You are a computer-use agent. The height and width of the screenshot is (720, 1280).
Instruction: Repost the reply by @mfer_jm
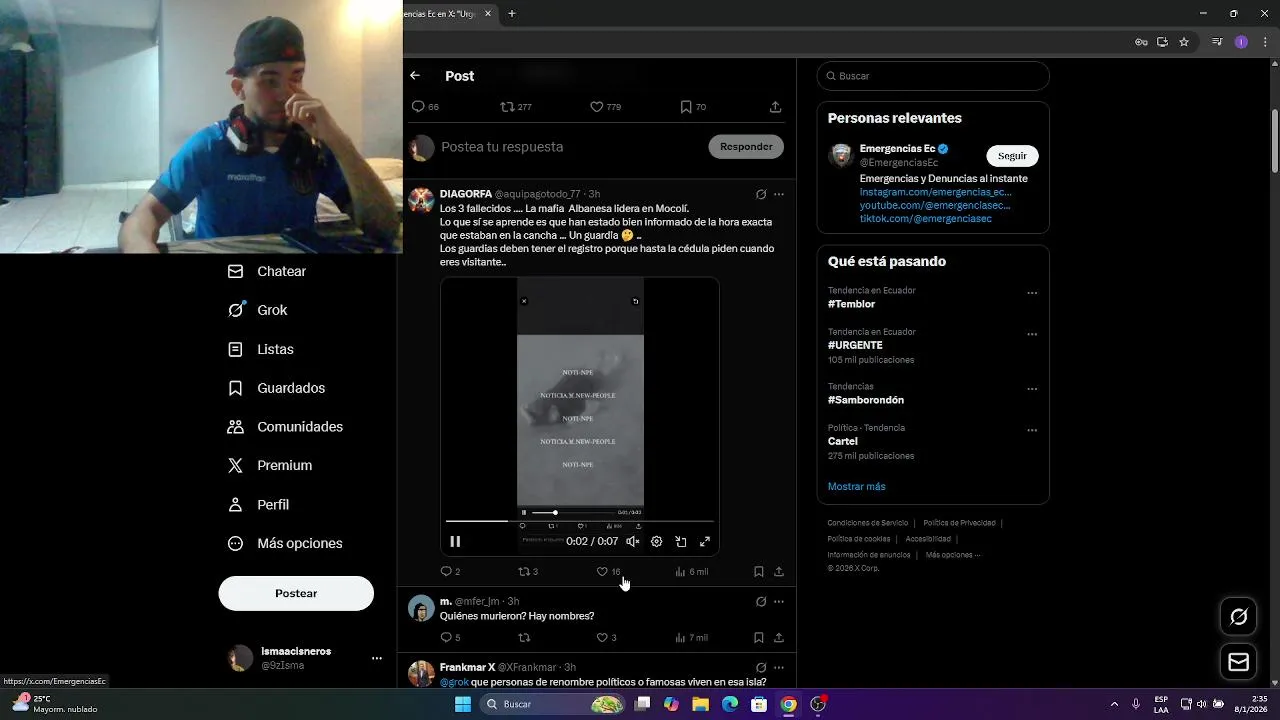[x=524, y=638]
